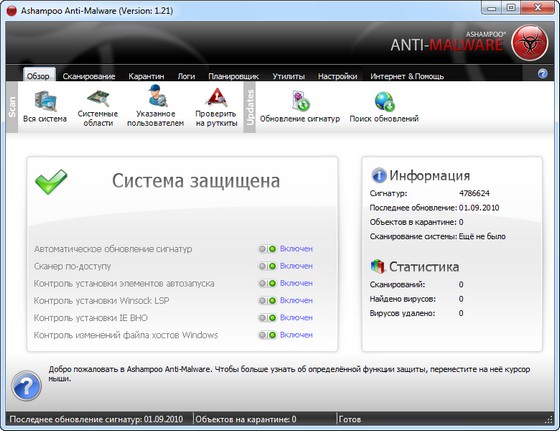Click the large question mark help icon
This screenshot has width=560, height=431.
[x=27, y=386]
